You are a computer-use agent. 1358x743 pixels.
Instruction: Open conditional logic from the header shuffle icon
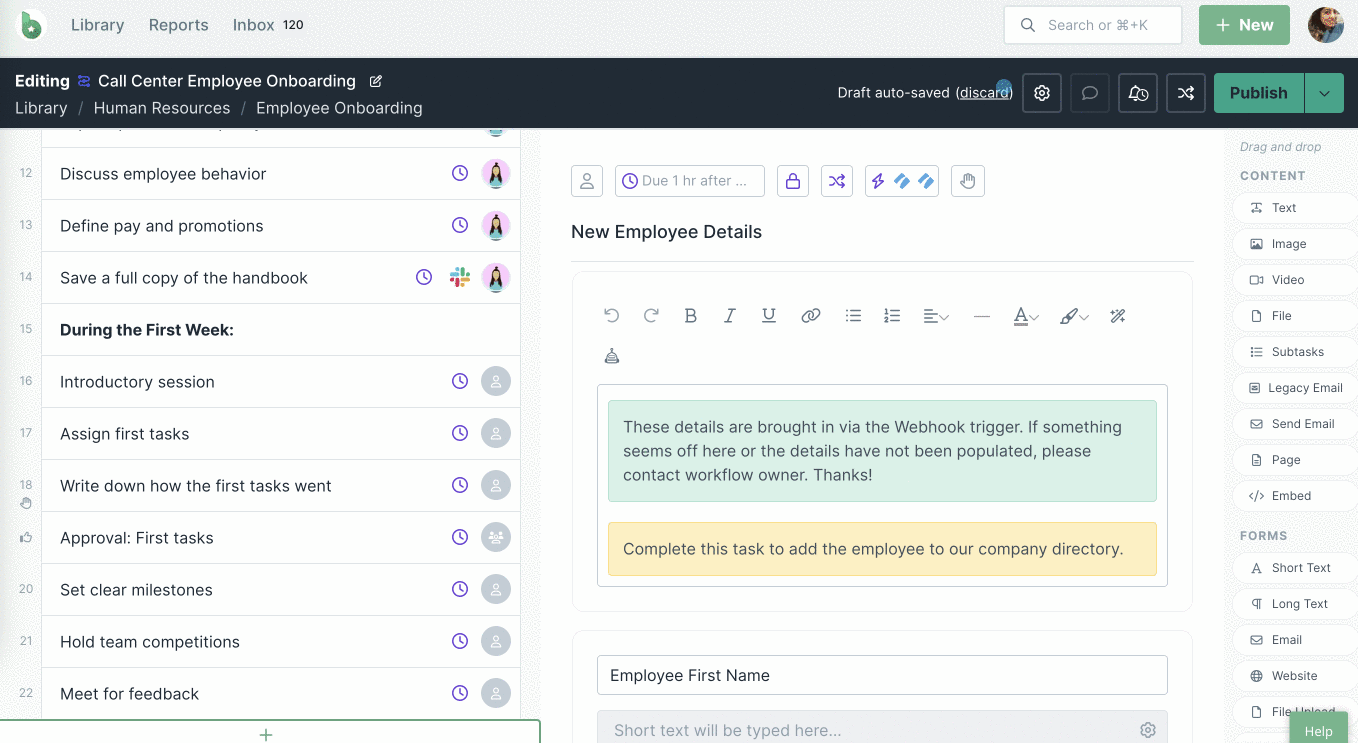pyautogui.click(x=1185, y=93)
